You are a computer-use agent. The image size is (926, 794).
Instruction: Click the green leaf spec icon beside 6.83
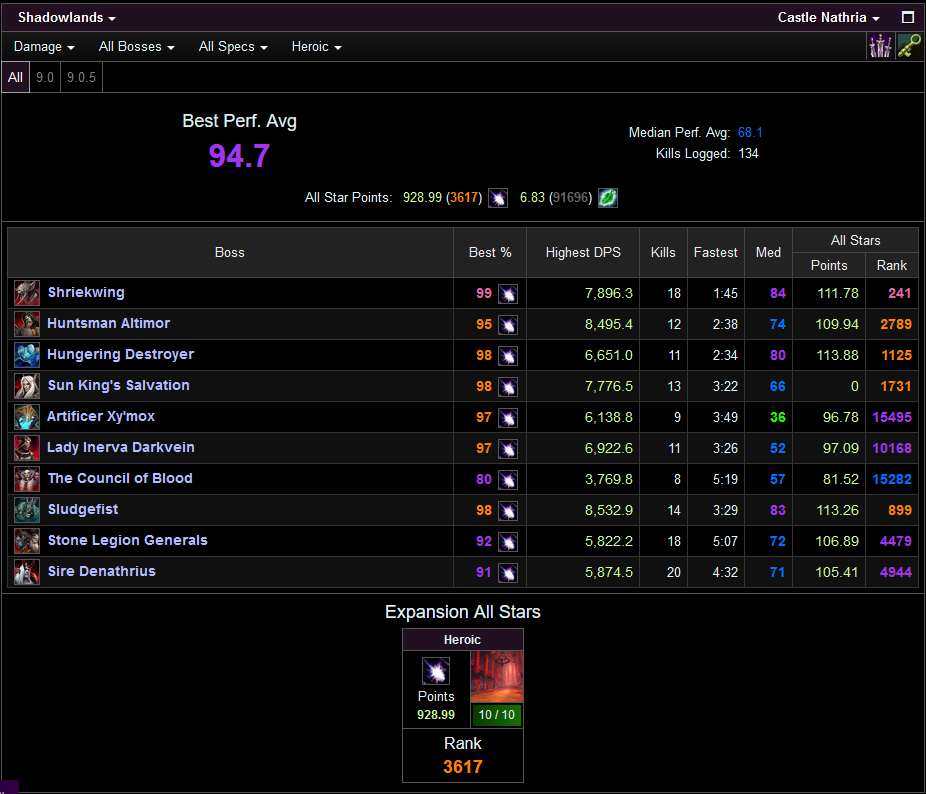[608, 198]
